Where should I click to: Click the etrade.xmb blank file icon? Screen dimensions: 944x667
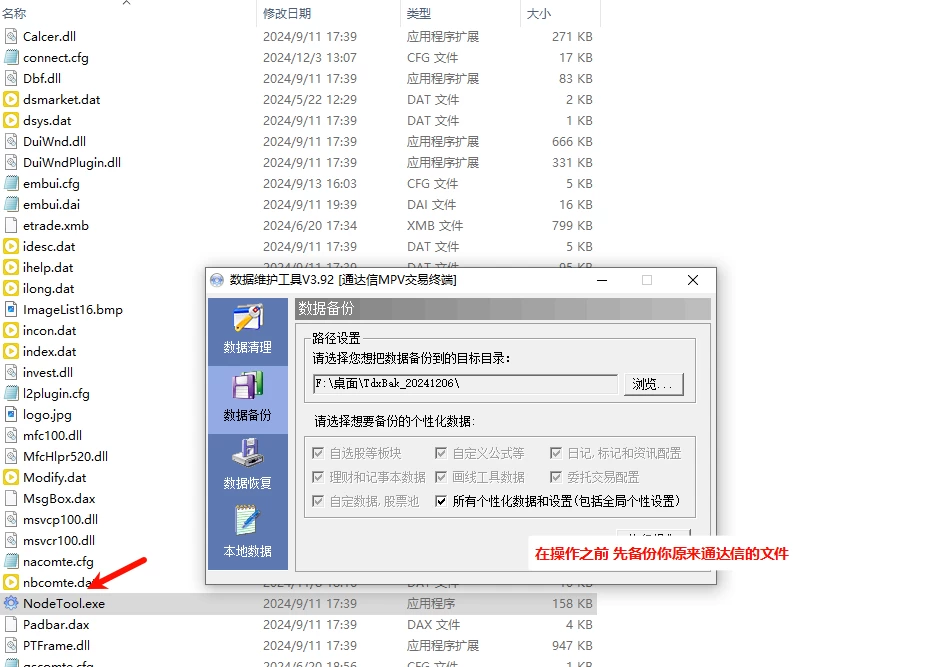(x=11, y=225)
